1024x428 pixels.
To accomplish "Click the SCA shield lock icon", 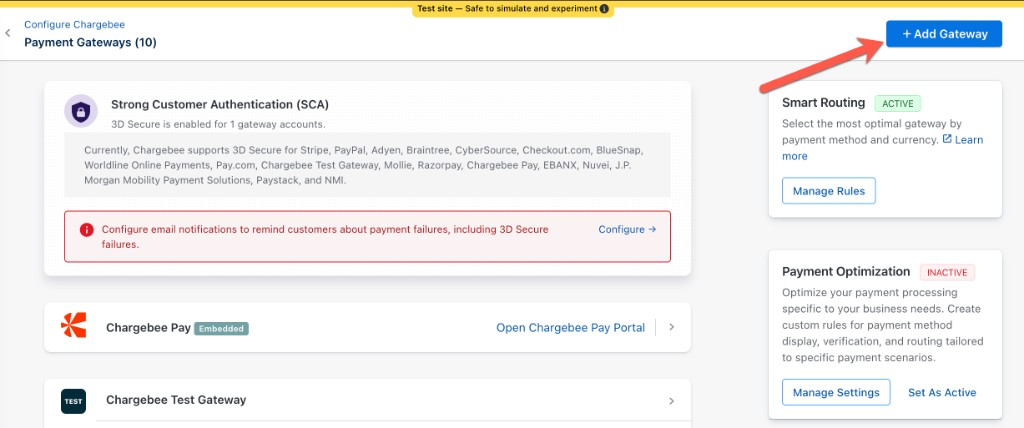I will [81, 111].
